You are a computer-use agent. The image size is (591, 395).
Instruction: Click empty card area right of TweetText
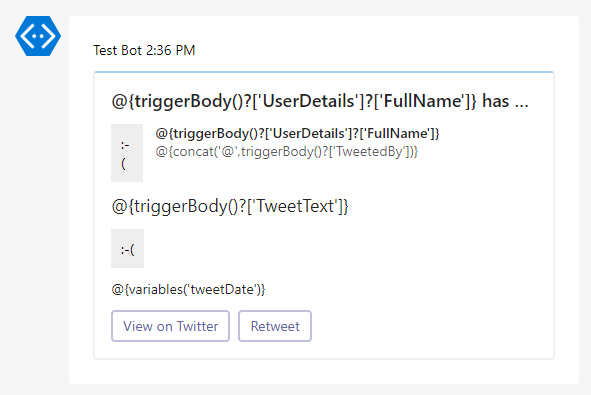coord(449,206)
